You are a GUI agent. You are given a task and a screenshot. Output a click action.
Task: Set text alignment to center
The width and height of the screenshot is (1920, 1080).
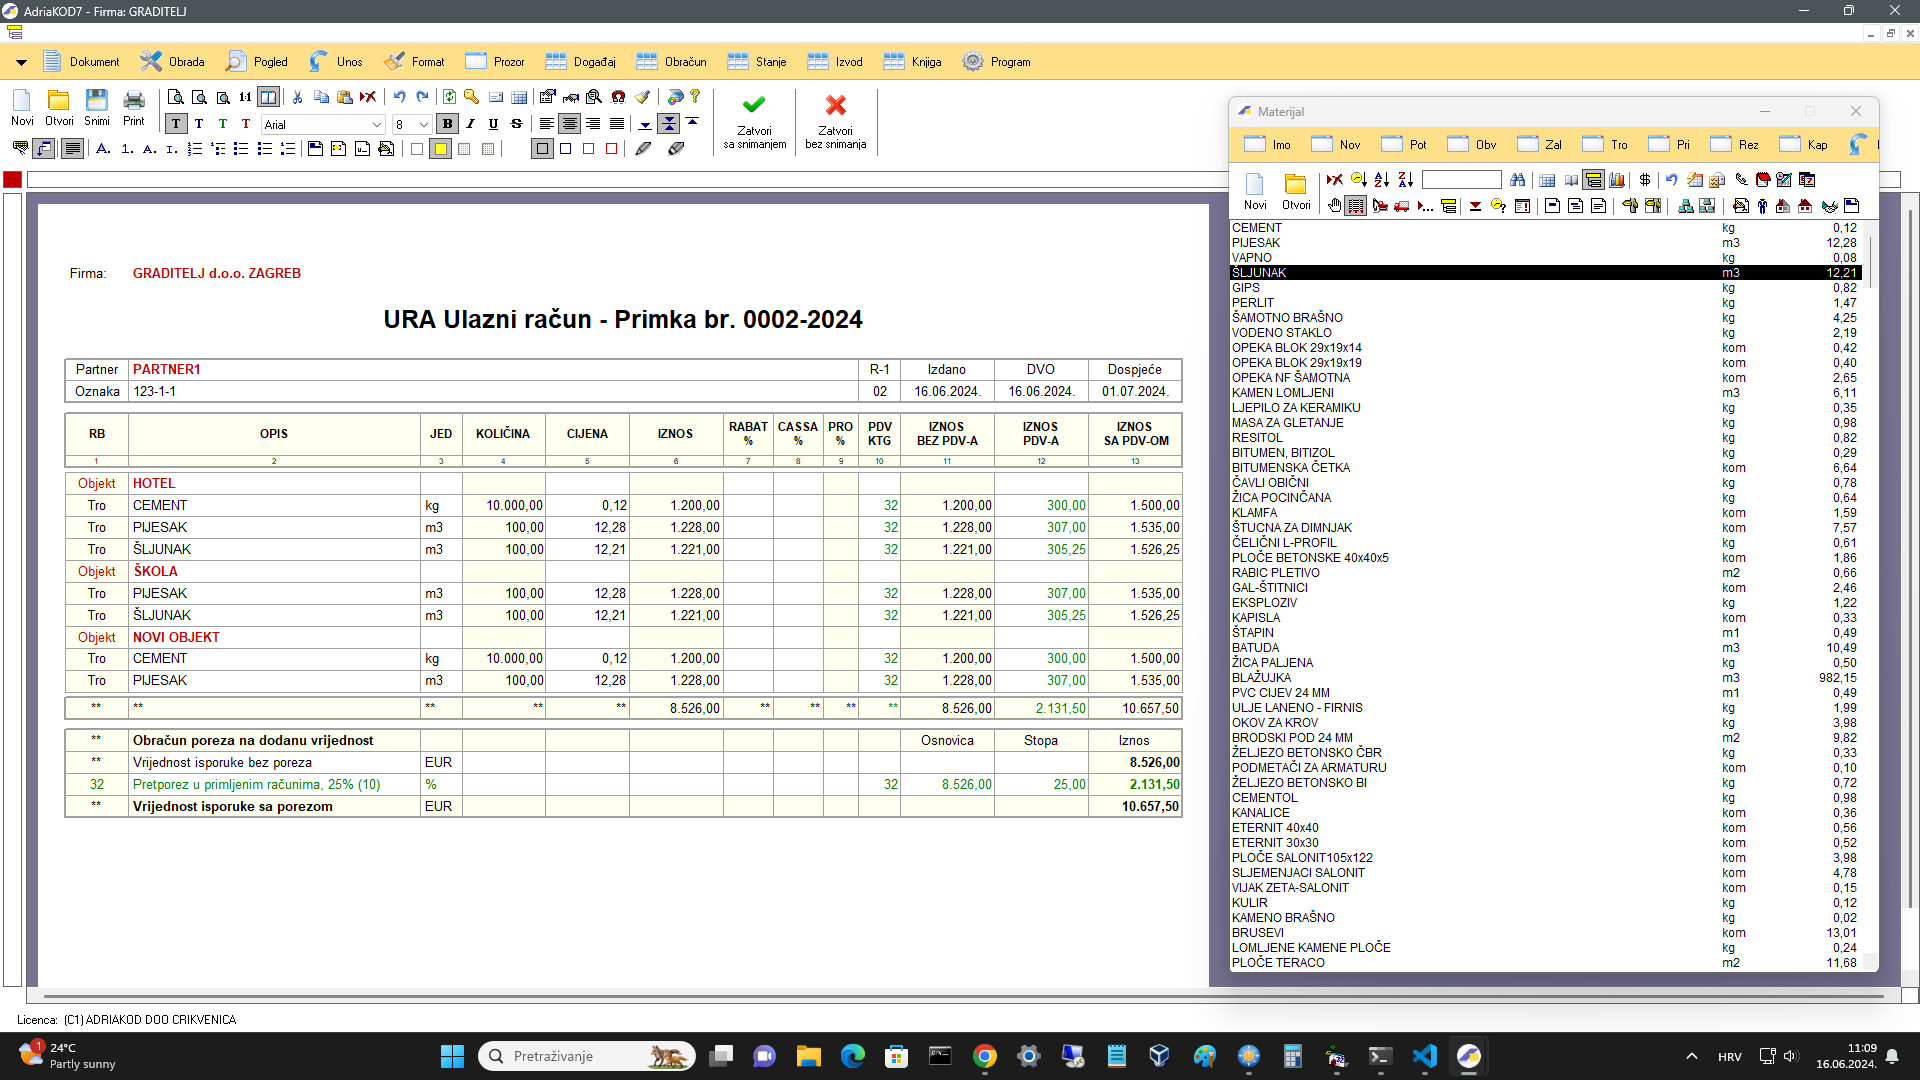point(569,124)
